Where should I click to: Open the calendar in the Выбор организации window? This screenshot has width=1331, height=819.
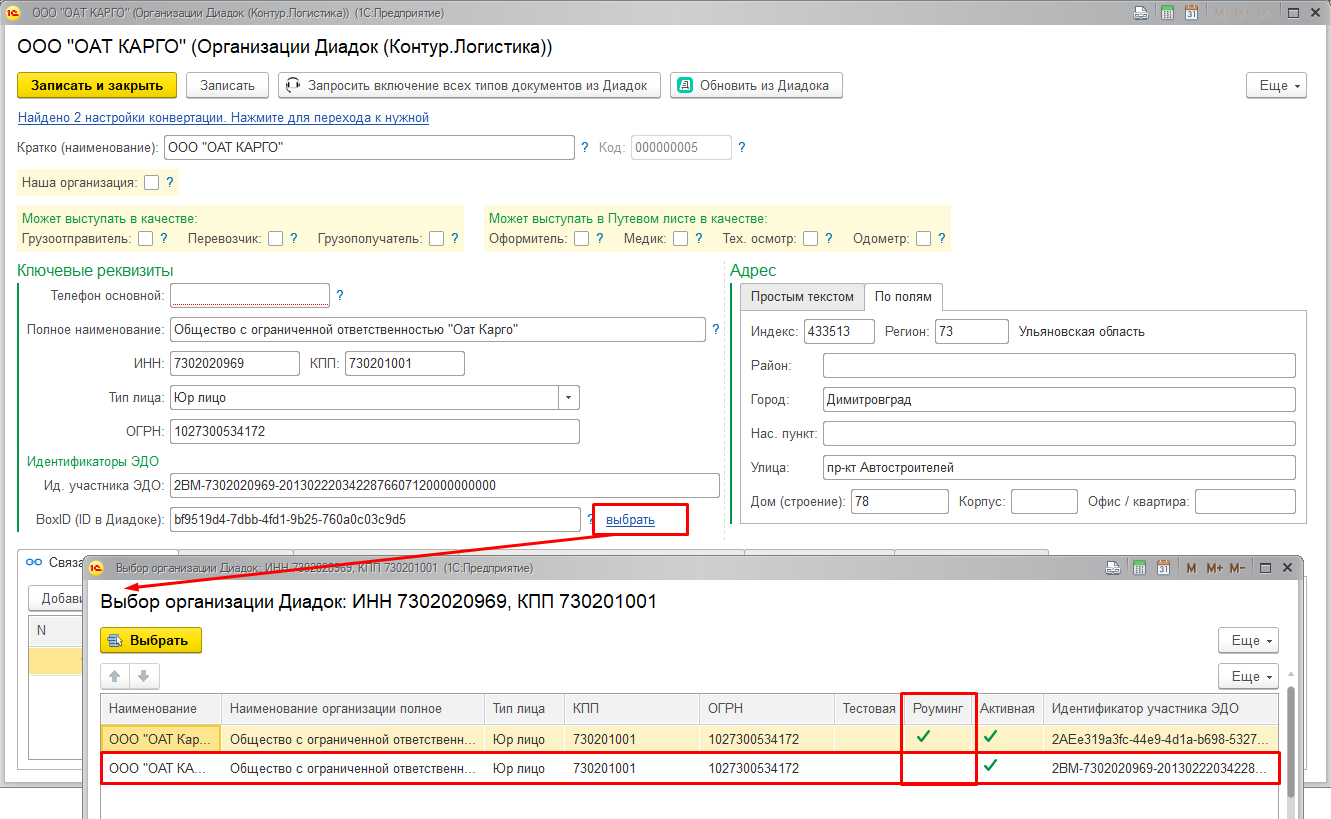[1163, 567]
